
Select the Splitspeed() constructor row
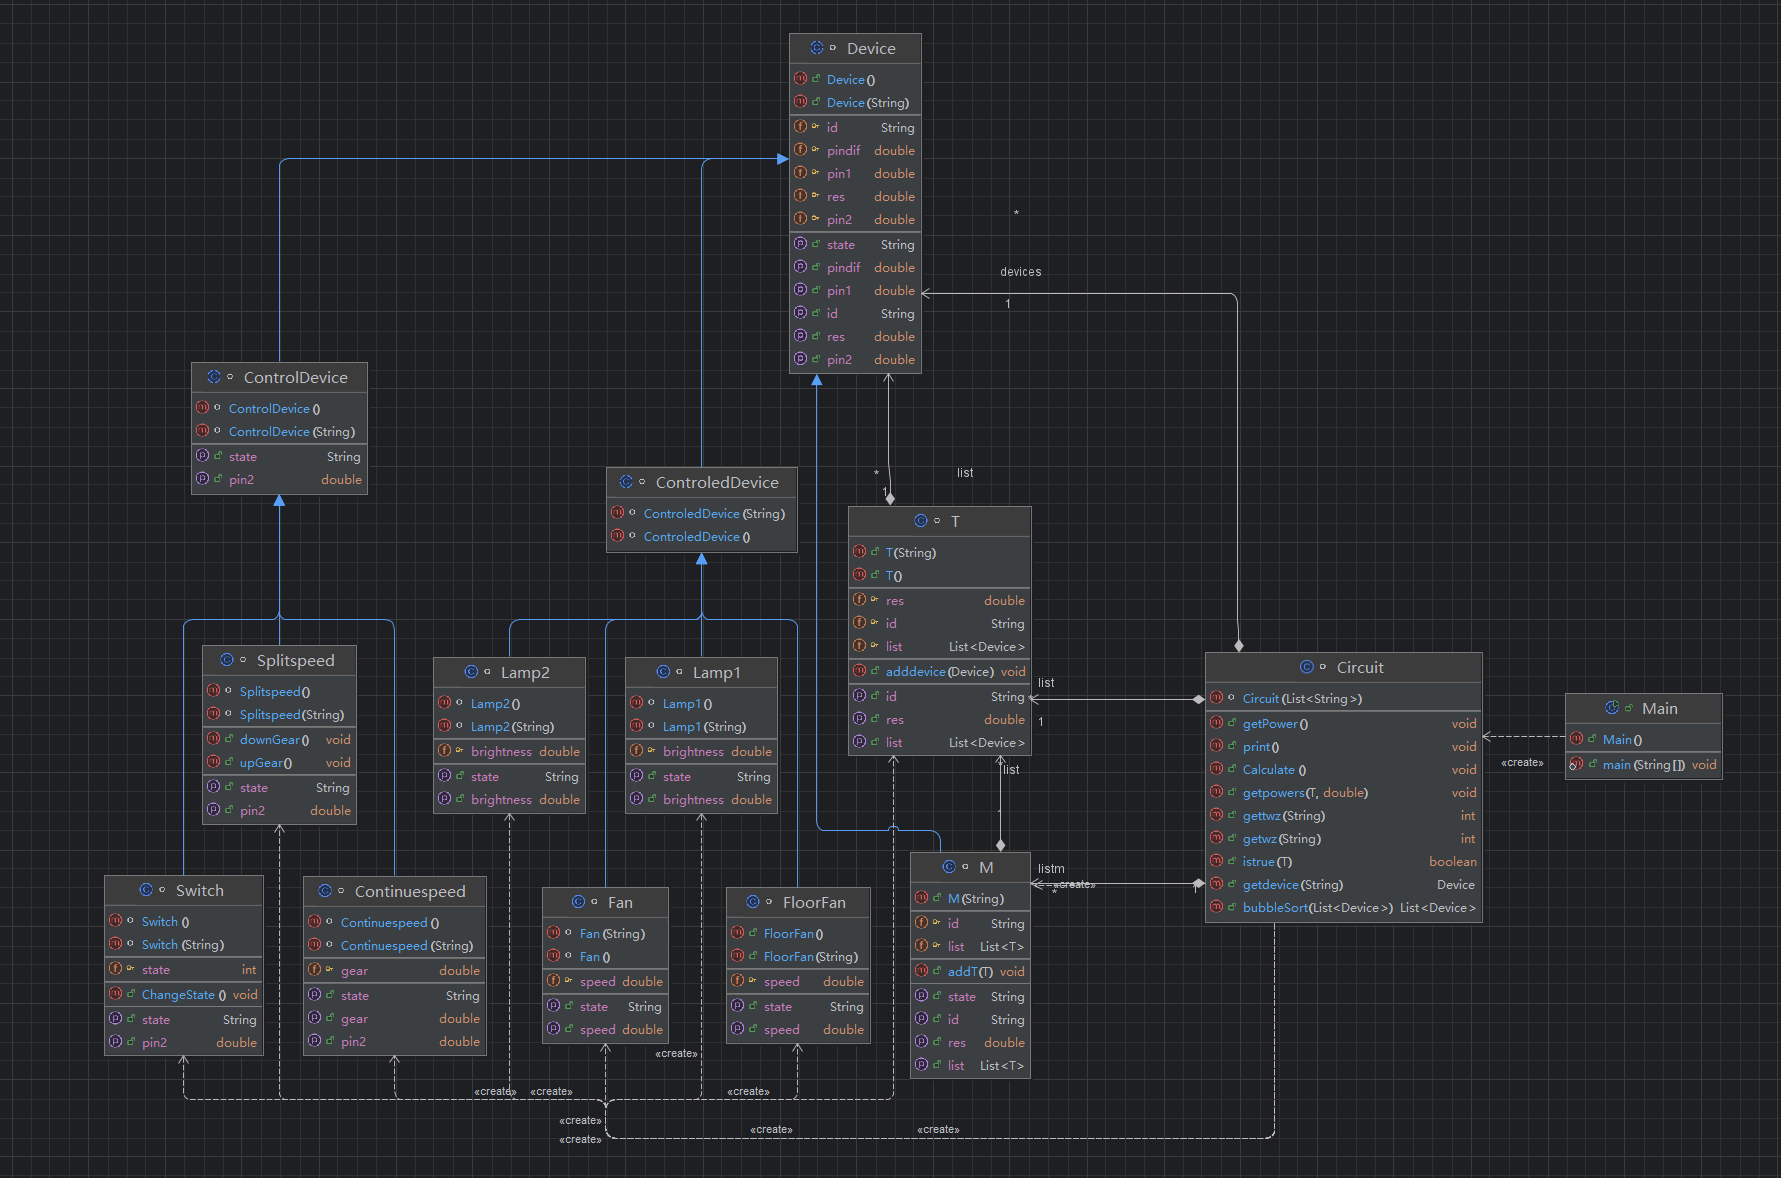coord(279,691)
